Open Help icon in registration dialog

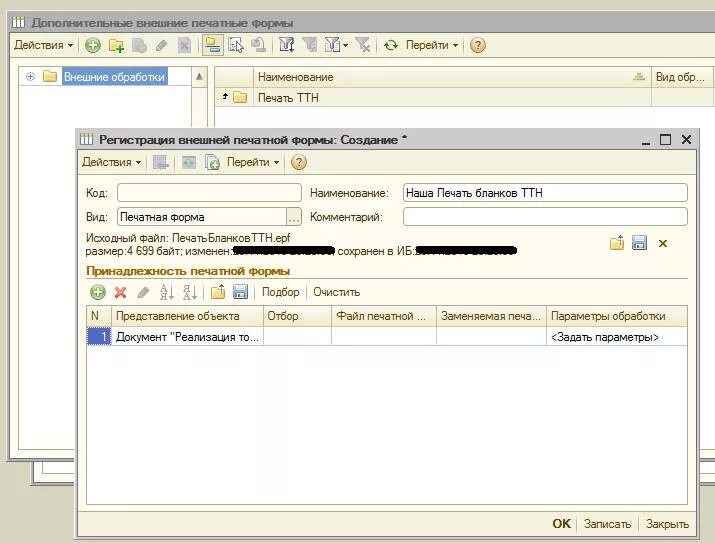299,162
